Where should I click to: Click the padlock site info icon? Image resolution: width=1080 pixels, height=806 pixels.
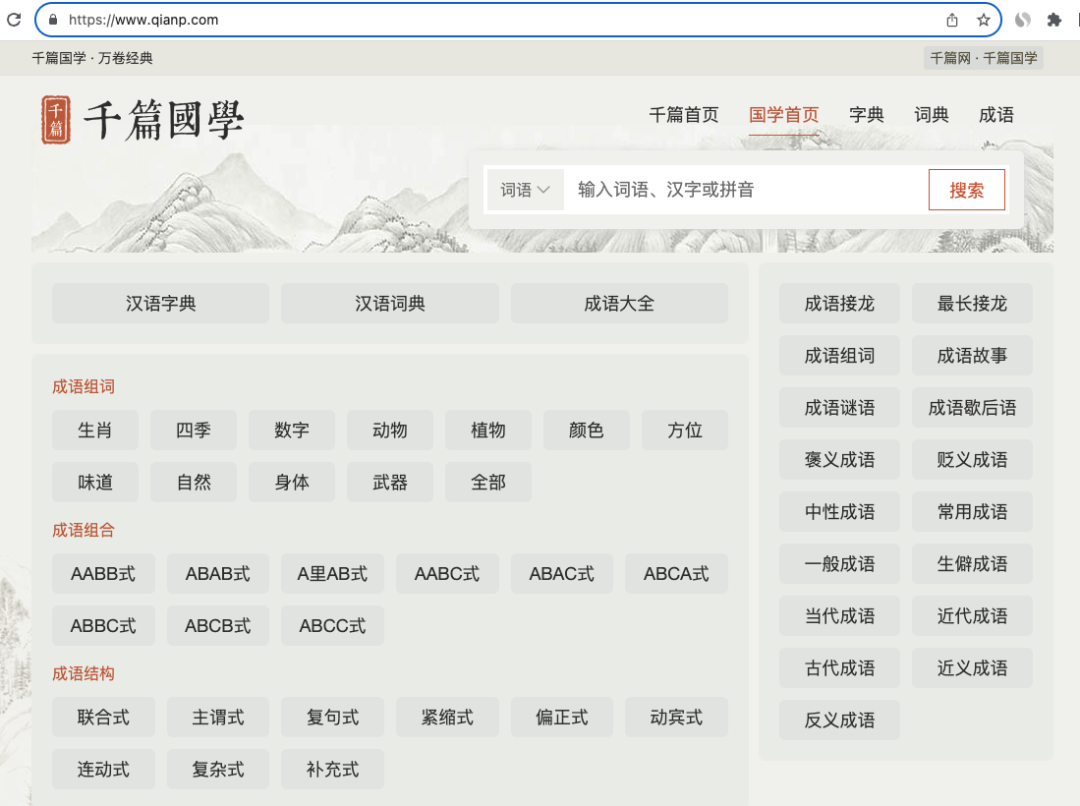(x=53, y=20)
